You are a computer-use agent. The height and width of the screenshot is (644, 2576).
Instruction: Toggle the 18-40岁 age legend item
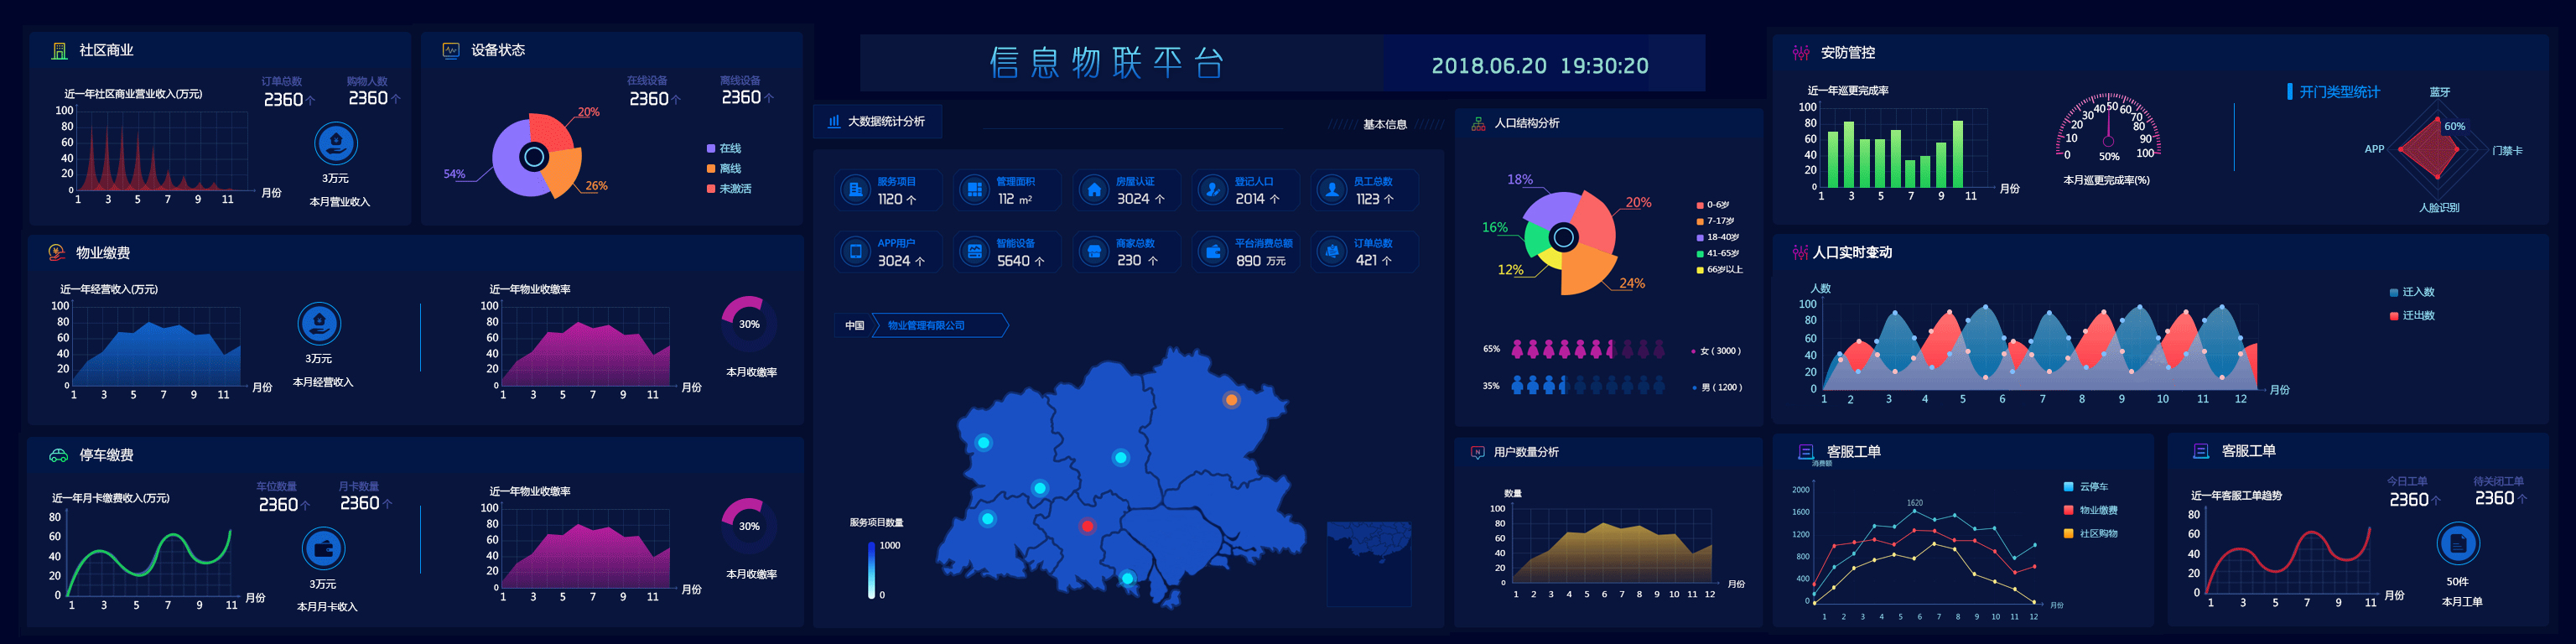(1718, 238)
